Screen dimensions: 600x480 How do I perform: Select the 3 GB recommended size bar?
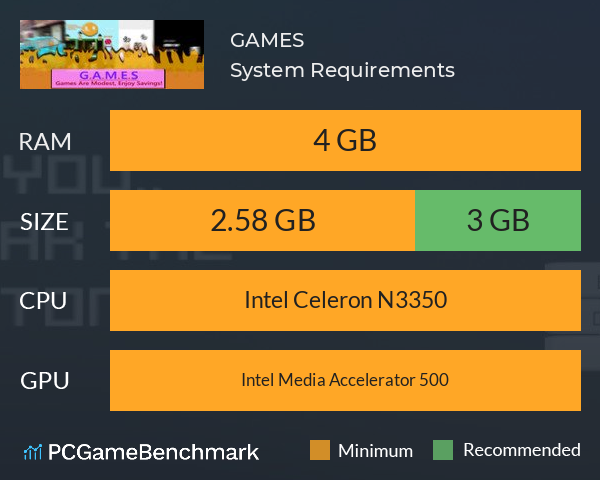[498, 220]
